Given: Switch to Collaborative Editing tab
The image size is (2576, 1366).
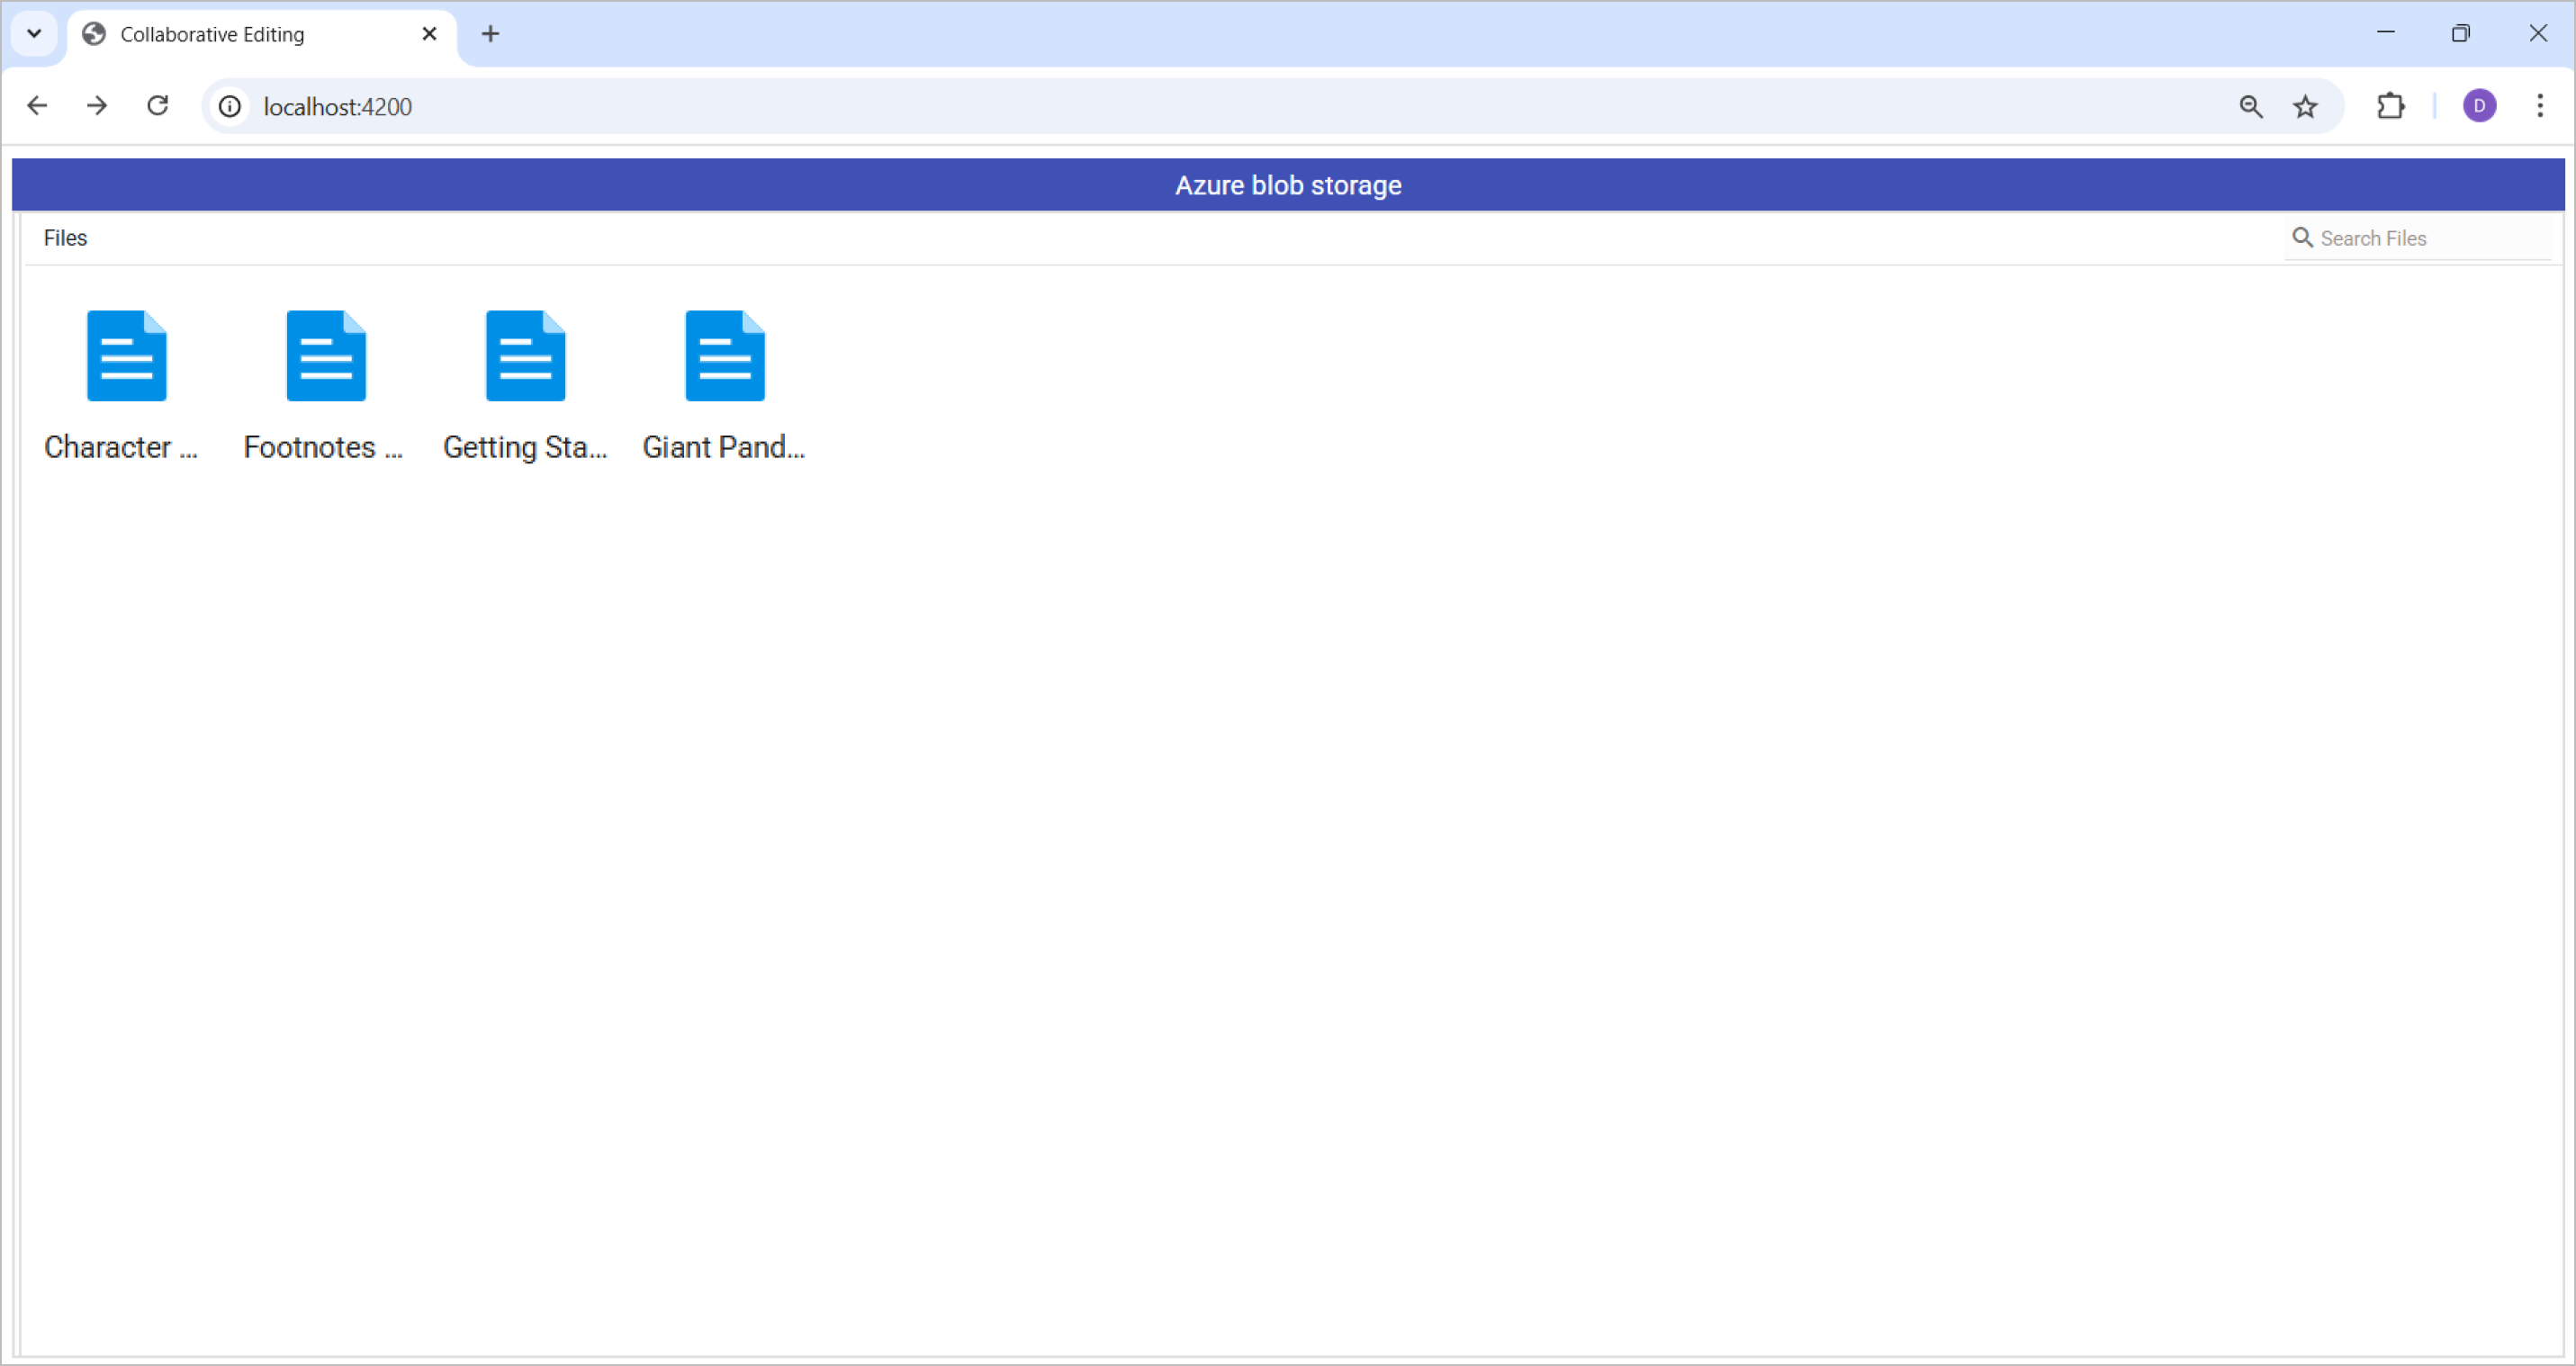Looking at the screenshot, I should point(212,34).
